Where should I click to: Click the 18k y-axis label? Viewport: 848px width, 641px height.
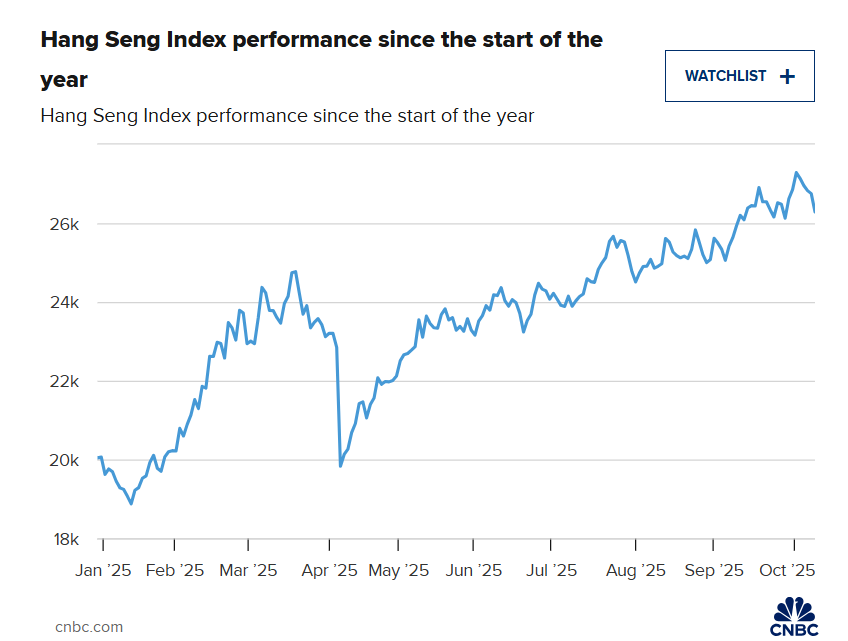pos(66,540)
